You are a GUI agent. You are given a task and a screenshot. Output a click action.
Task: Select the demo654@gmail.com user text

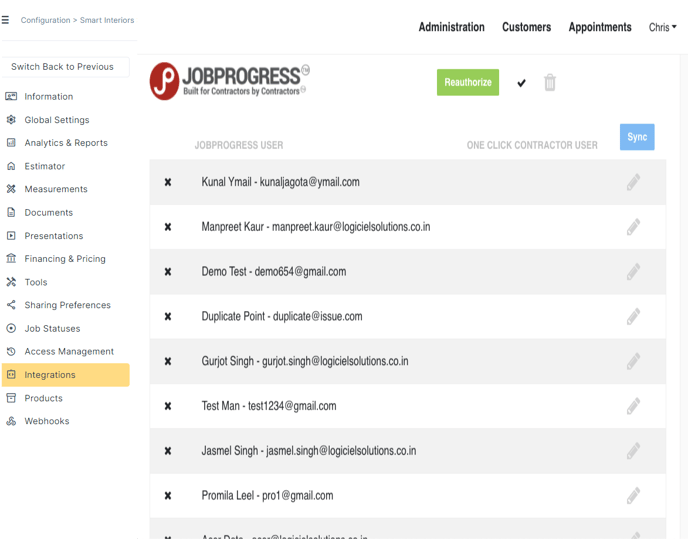click(300, 272)
